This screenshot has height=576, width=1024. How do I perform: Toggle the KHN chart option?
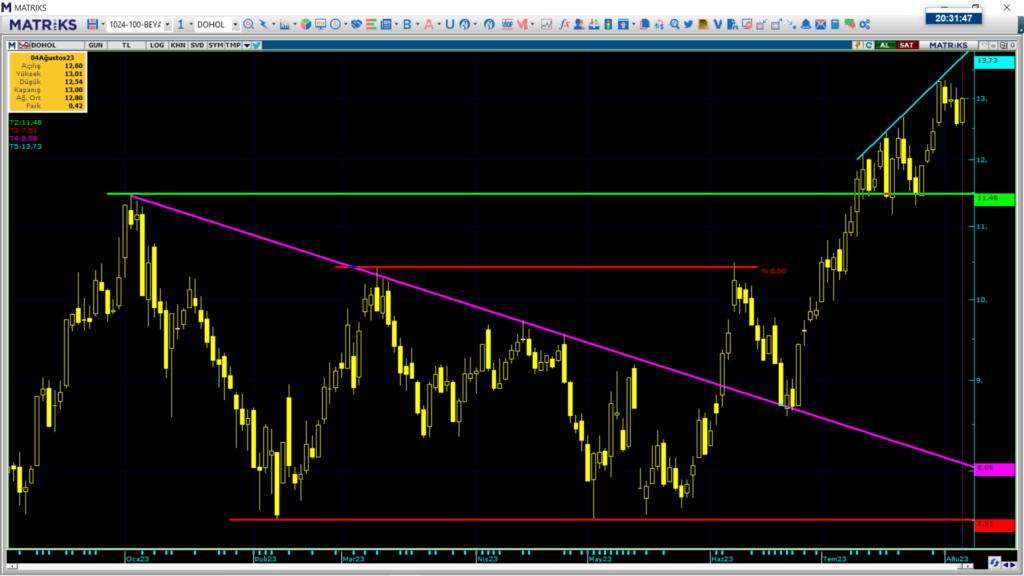point(178,45)
